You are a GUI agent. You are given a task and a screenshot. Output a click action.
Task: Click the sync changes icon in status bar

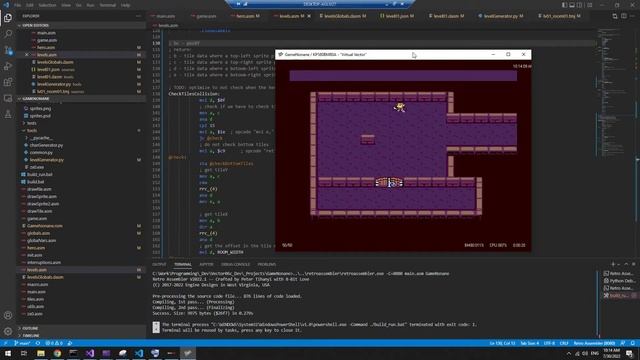point(38,343)
